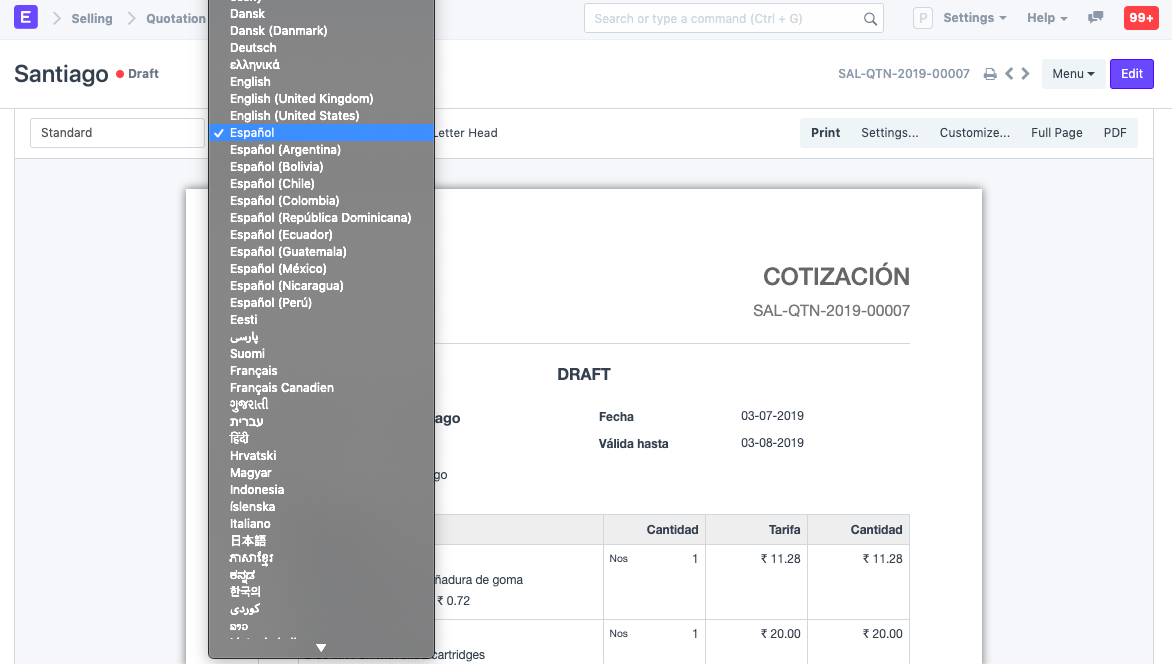Open the chat messages icon
This screenshot has height=664, width=1172.
pyautogui.click(x=1096, y=18)
